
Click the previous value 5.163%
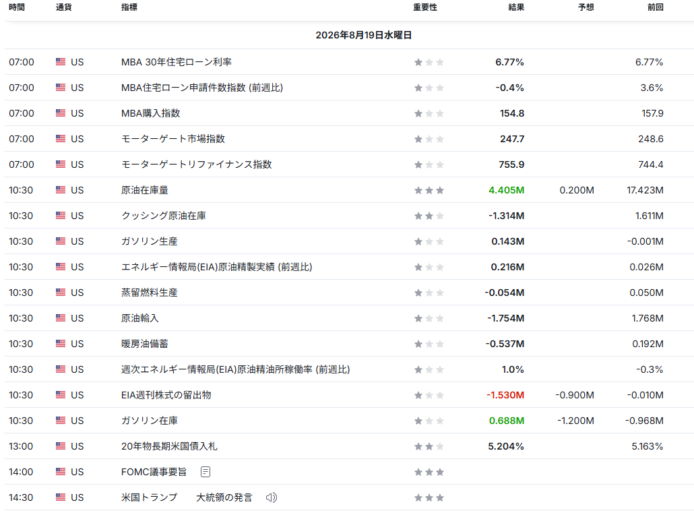point(647,446)
